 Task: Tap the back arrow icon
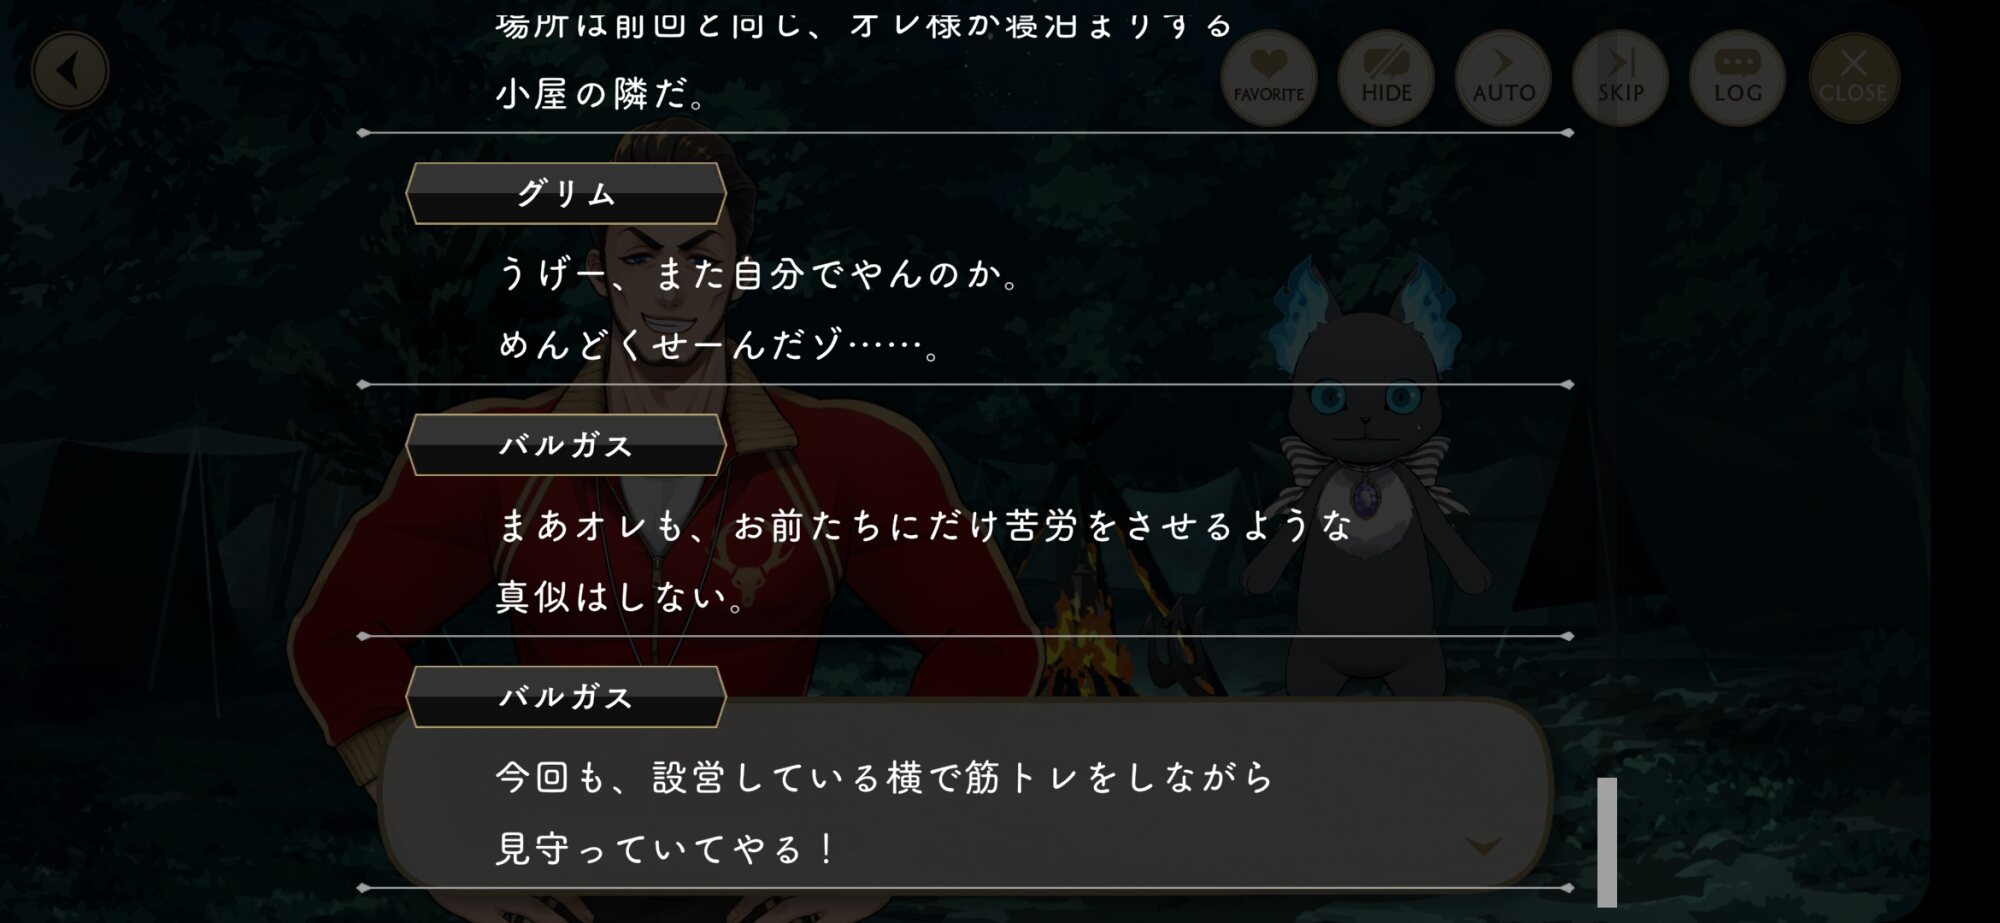point(69,71)
